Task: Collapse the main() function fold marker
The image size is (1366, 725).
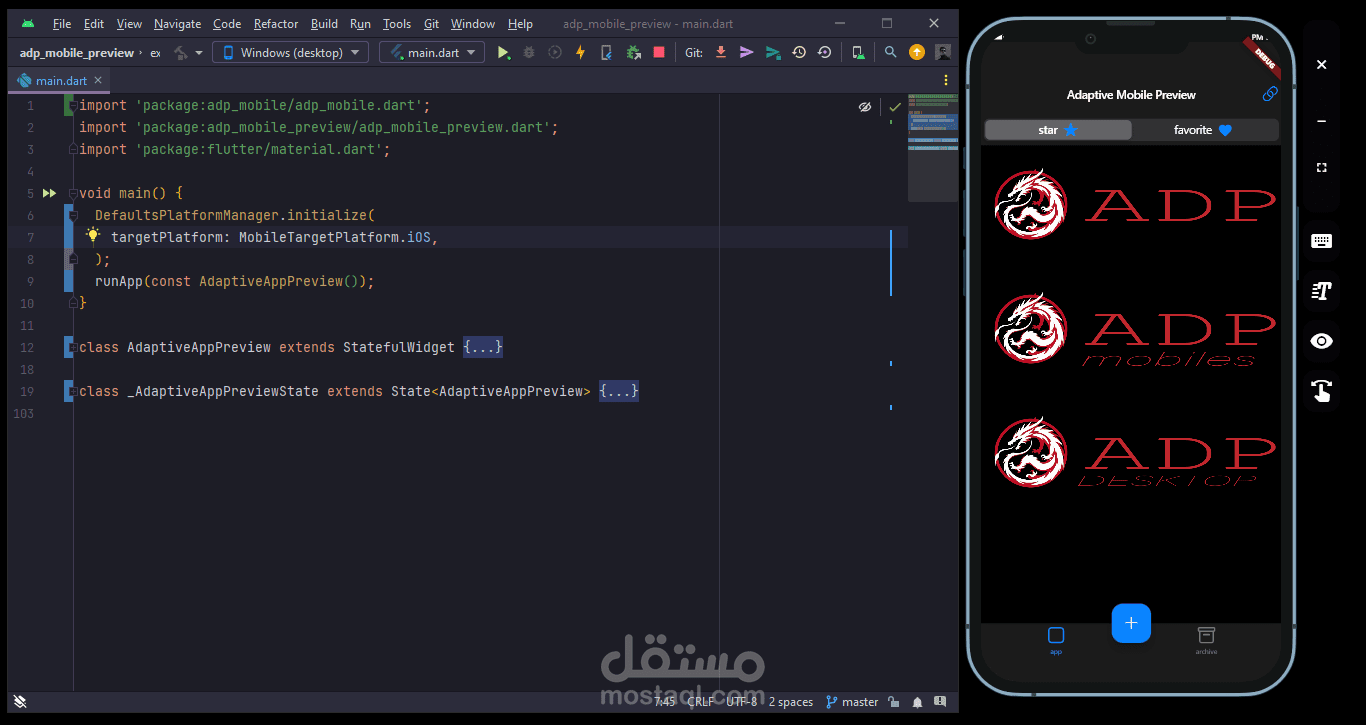Action: 73,193
